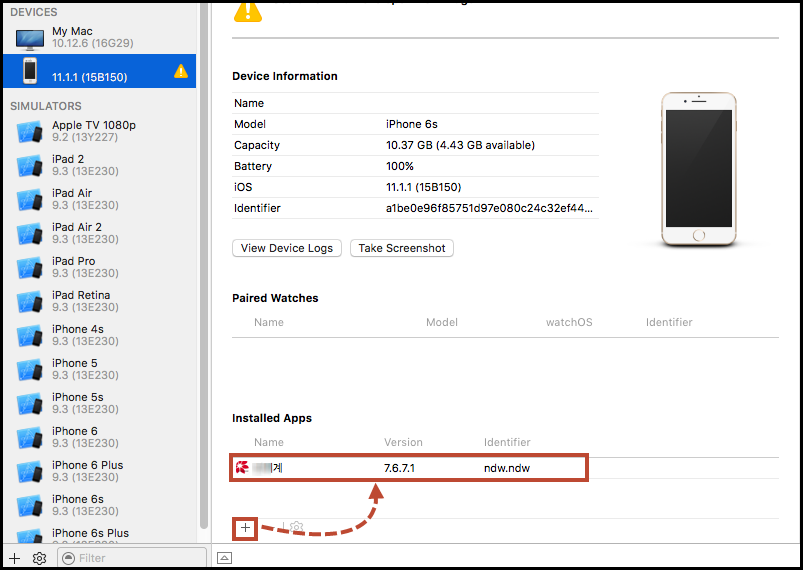Click the Paired Watches Name column header
The height and width of the screenshot is (570, 803).
(269, 322)
